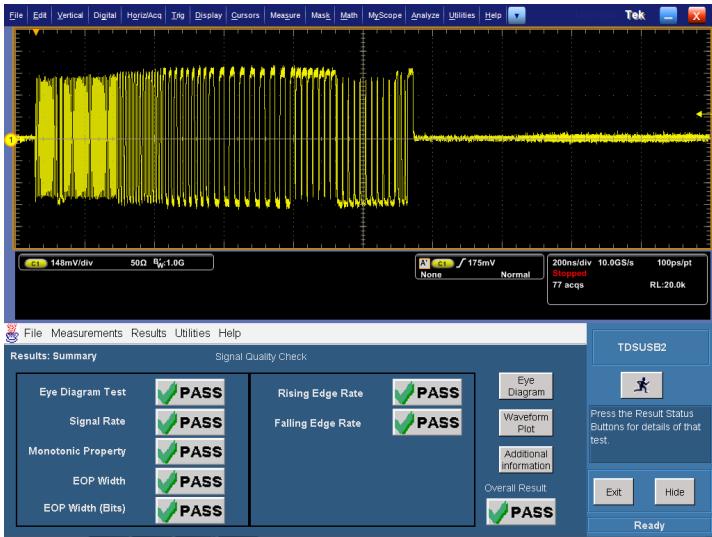Open the Digital menu
The width and height of the screenshot is (712, 537).
pos(105,15)
